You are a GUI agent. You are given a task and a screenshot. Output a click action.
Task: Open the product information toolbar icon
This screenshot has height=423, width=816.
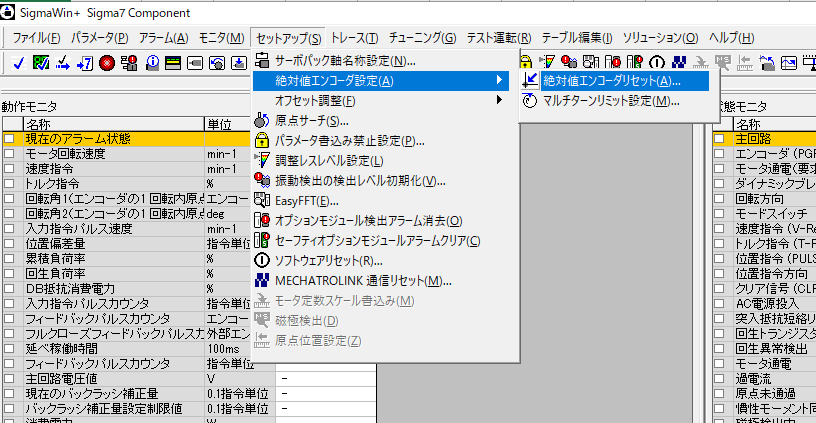point(151,63)
